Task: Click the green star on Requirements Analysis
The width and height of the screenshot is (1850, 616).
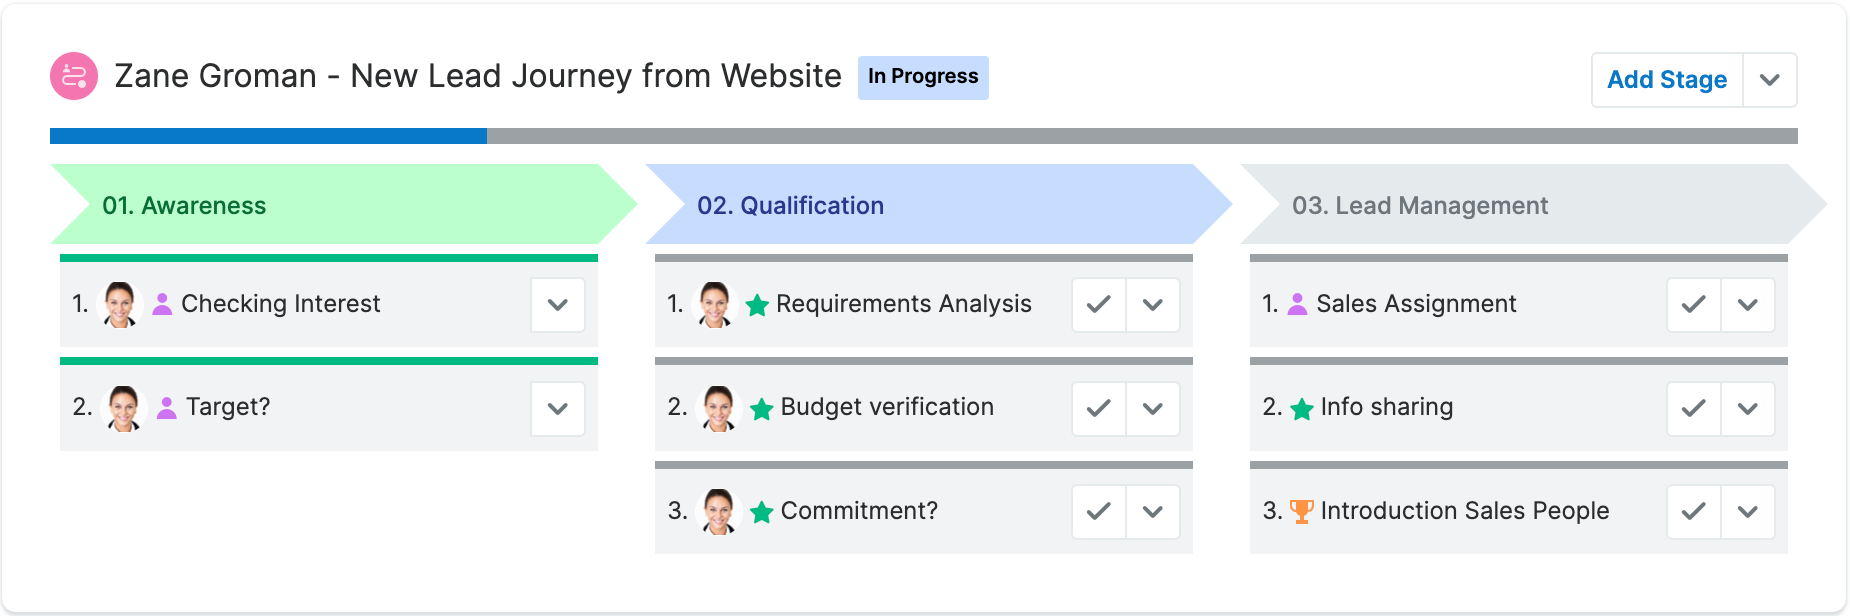Action: [757, 305]
